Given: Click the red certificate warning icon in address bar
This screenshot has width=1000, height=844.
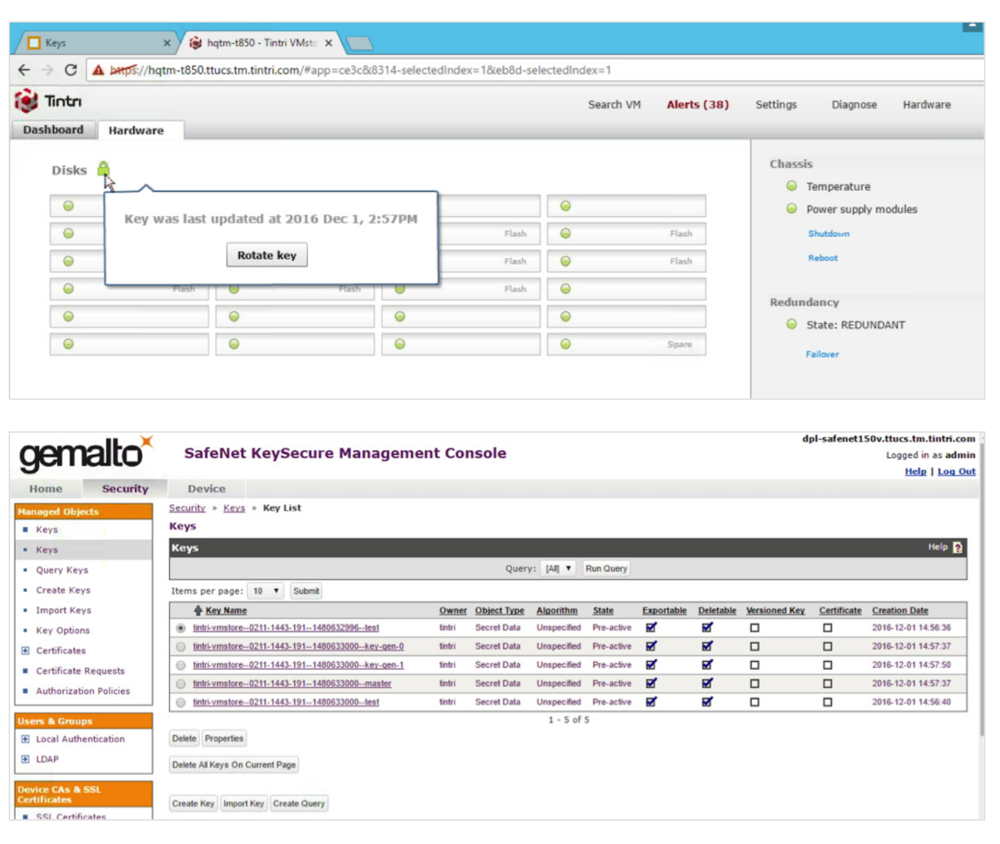Looking at the screenshot, I should pos(98,70).
